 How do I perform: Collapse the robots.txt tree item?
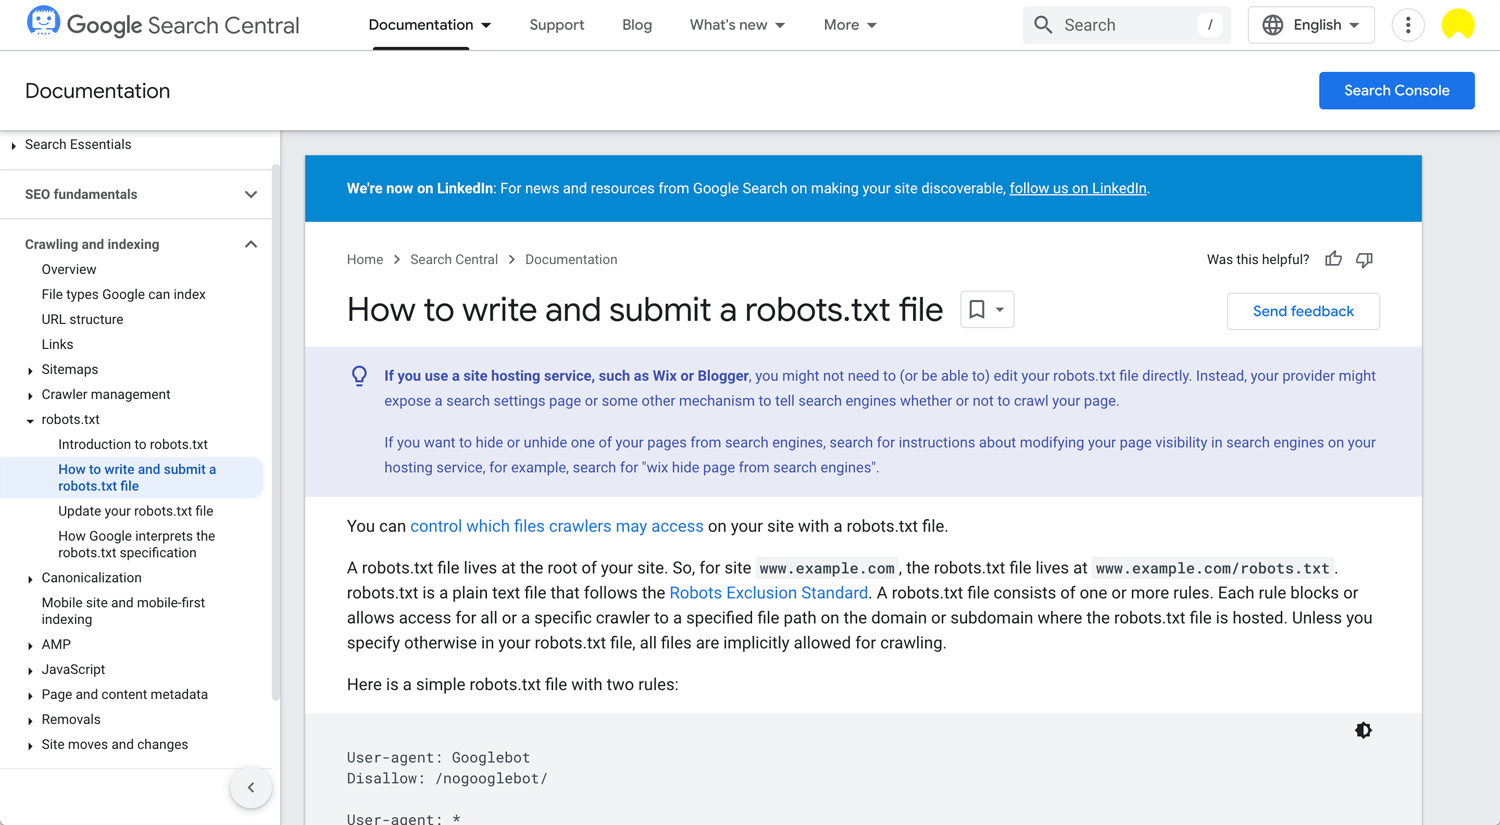[x=30, y=420]
